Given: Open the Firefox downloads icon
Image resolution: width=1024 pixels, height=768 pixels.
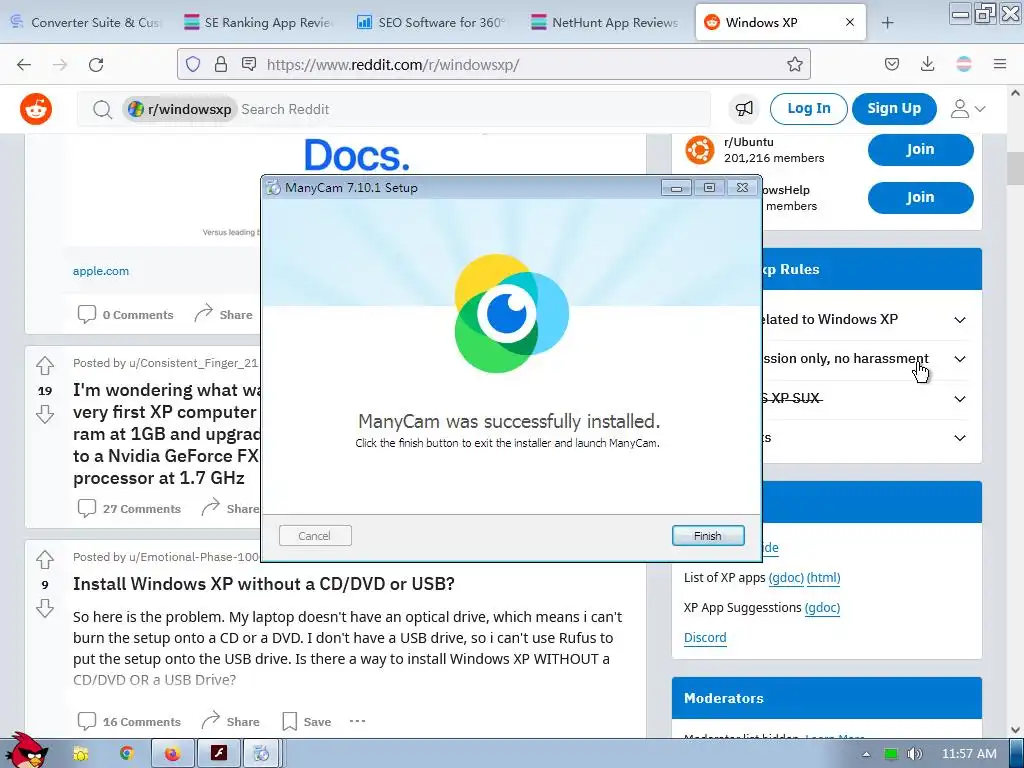Looking at the screenshot, I should 927,64.
